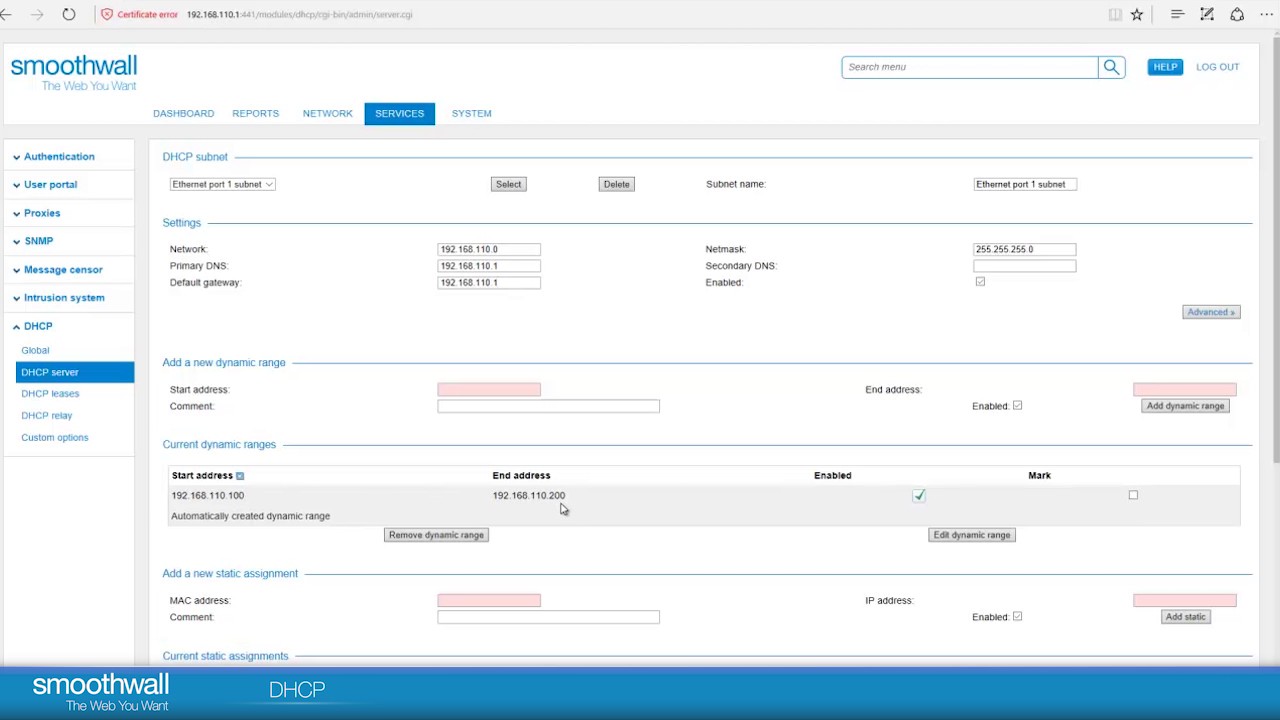
Task: Click the Add dynamic range button
Action: click(x=1185, y=406)
